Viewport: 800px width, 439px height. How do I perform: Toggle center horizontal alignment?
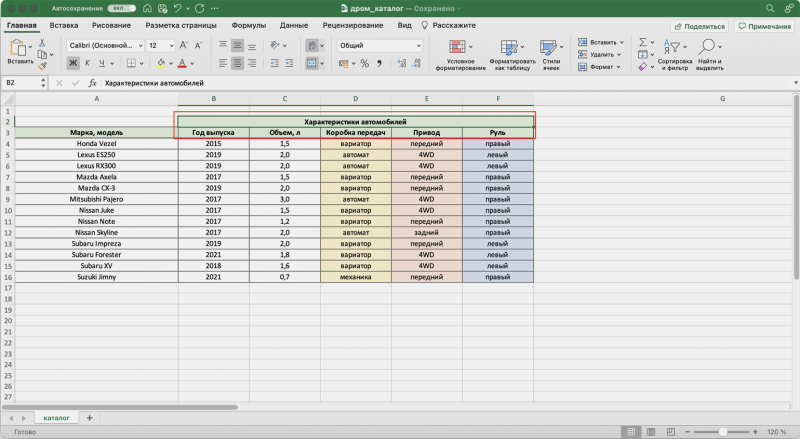[237, 63]
